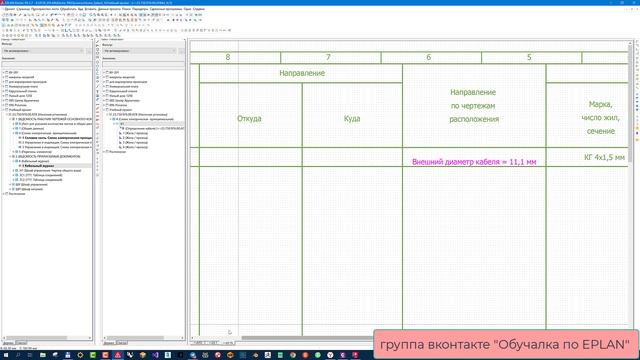This screenshot has width=640, height=360.
Task: Open the Проект menu
Action: [x=9, y=9]
